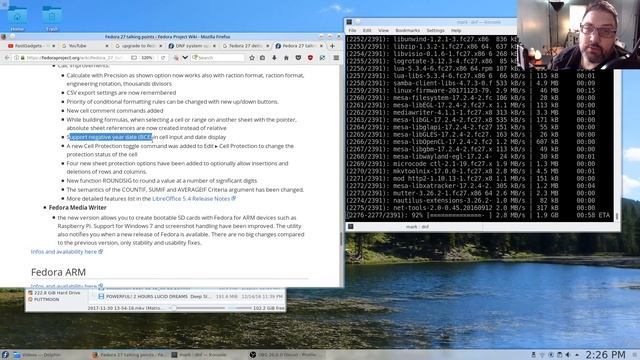Click the 2:26 PM clock

(605, 355)
